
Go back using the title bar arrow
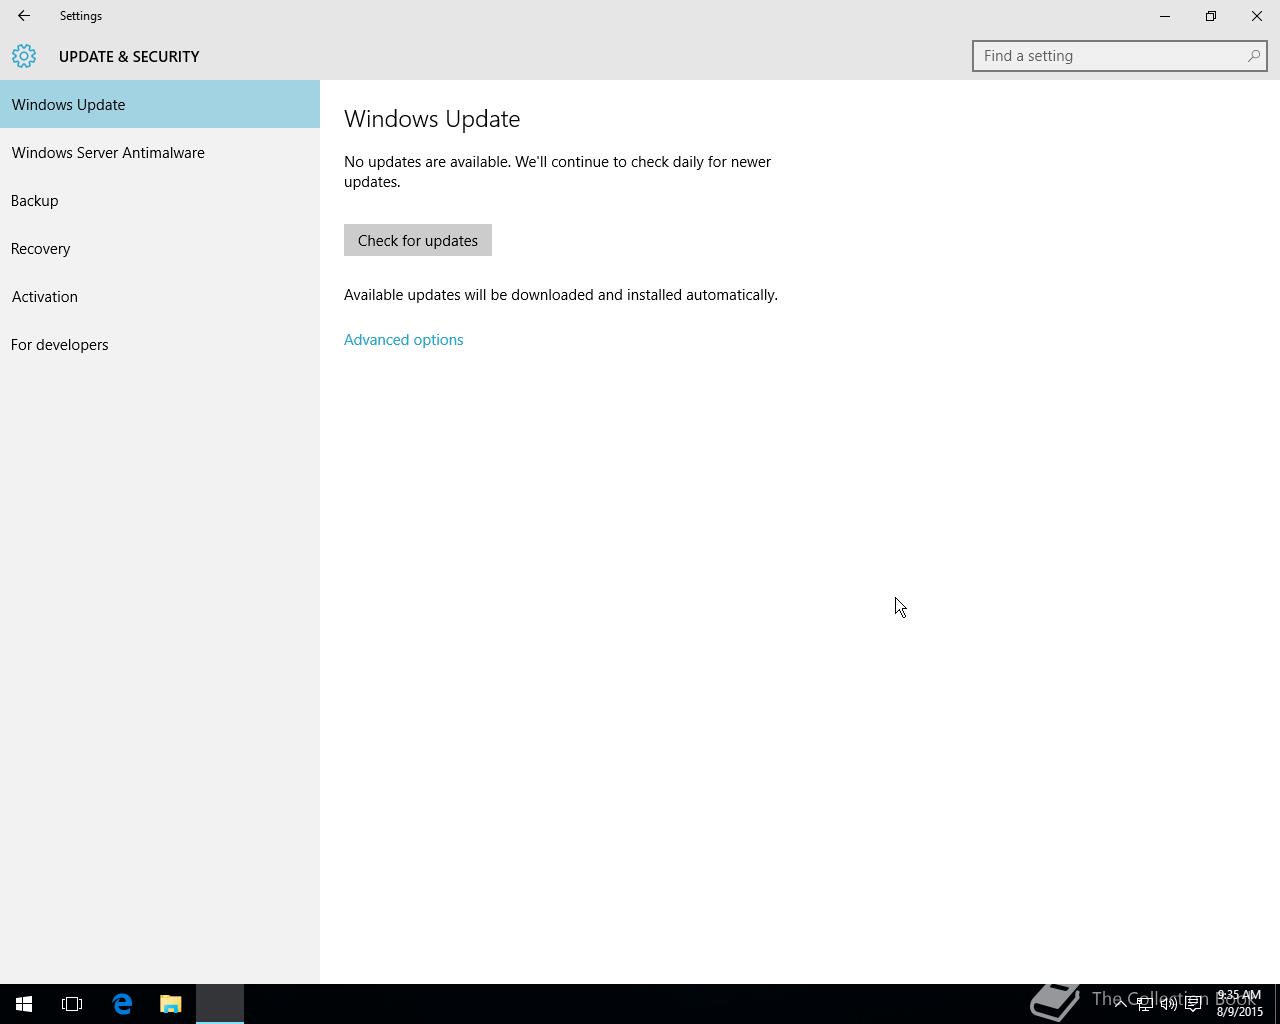(x=23, y=16)
